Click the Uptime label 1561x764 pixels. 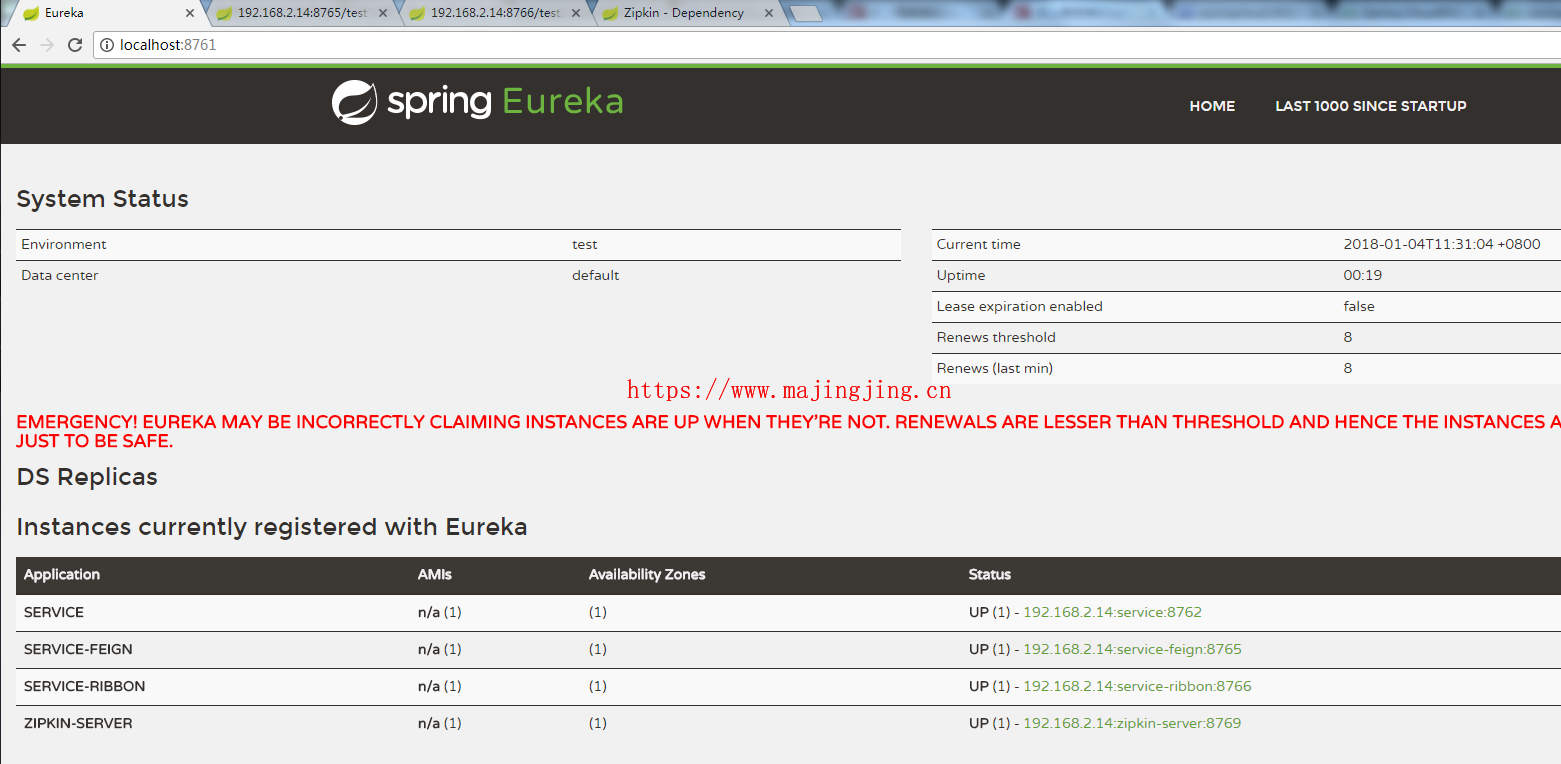pyautogui.click(x=961, y=276)
